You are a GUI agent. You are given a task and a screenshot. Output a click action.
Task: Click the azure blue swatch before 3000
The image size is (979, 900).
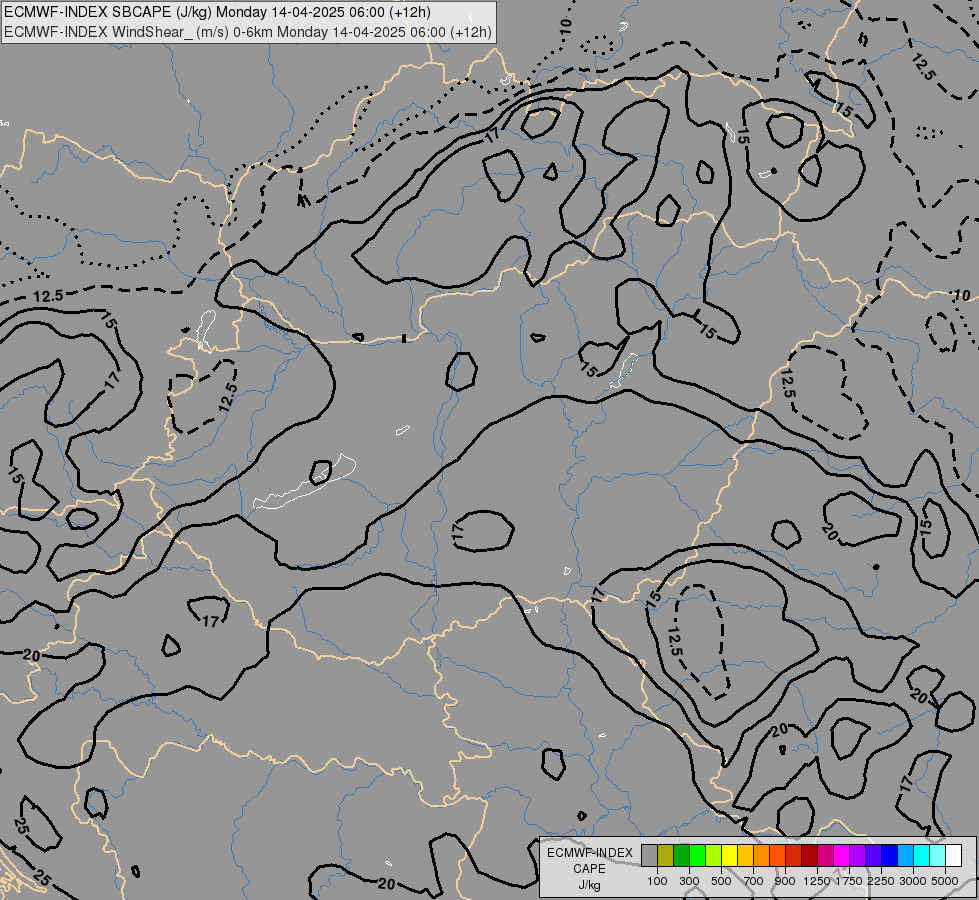point(906,856)
